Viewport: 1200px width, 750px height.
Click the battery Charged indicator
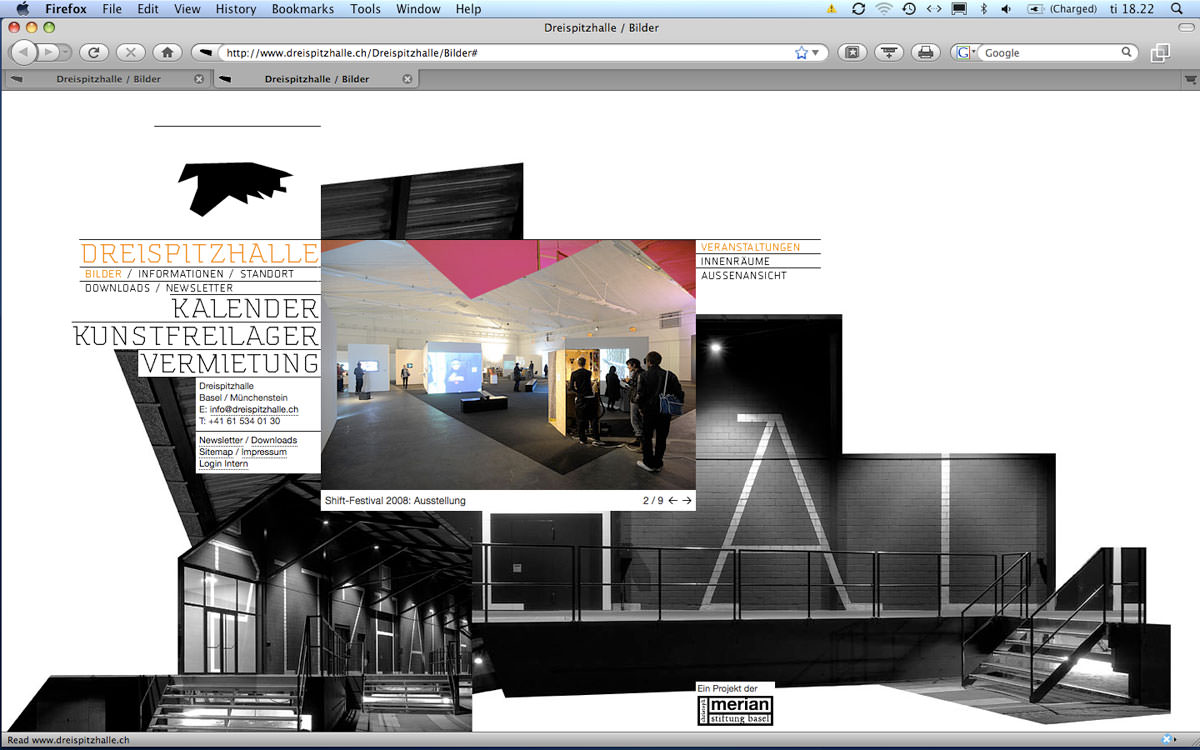pyautogui.click(x=1061, y=9)
